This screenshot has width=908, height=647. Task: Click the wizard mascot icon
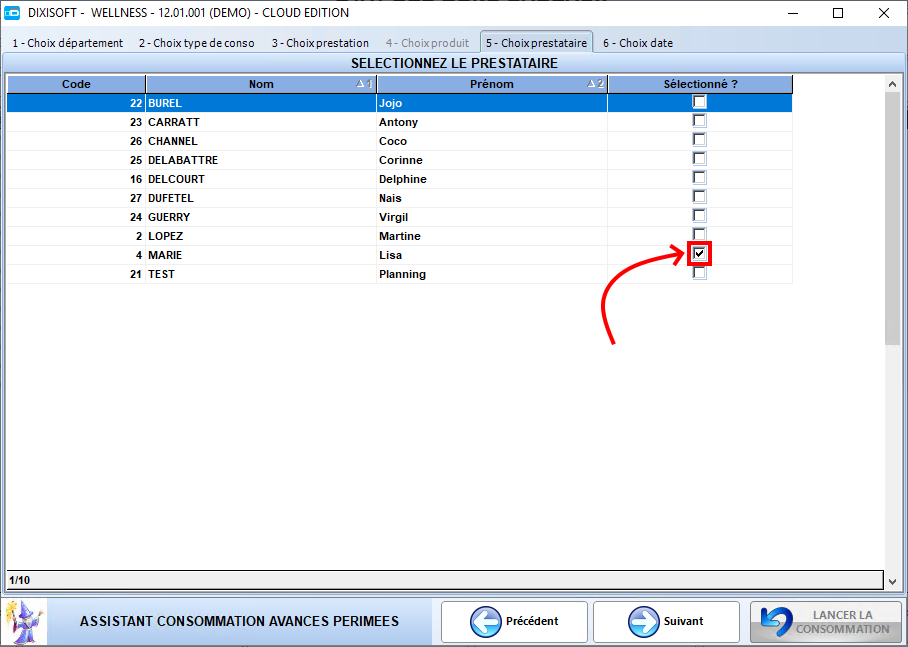24,620
